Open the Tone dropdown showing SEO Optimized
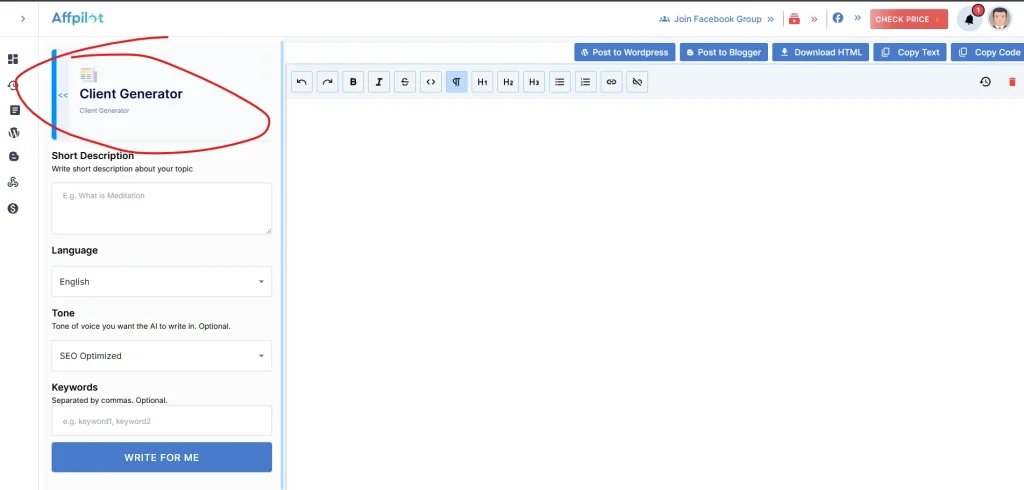 tap(161, 356)
